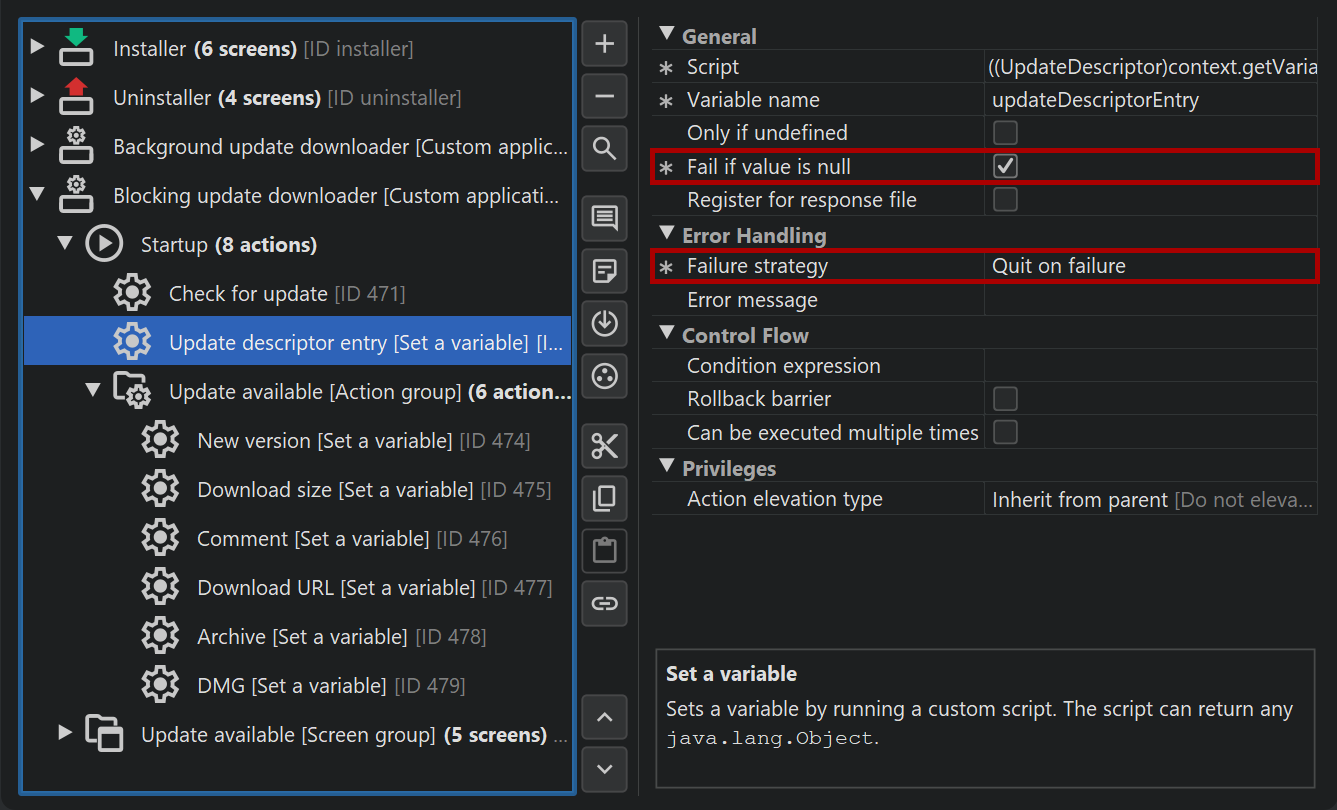Select Check for update action
The height and width of the screenshot is (810, 1337).
(248, 294)
